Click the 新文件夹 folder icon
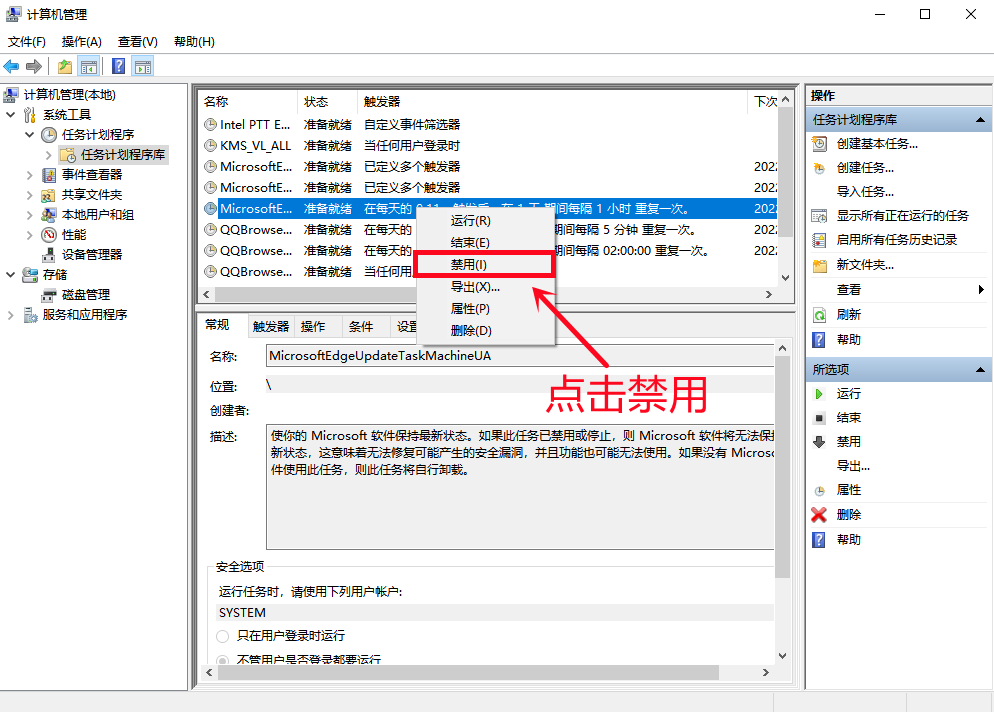This screenshot has width=994, height=712. tap(820, 266)
